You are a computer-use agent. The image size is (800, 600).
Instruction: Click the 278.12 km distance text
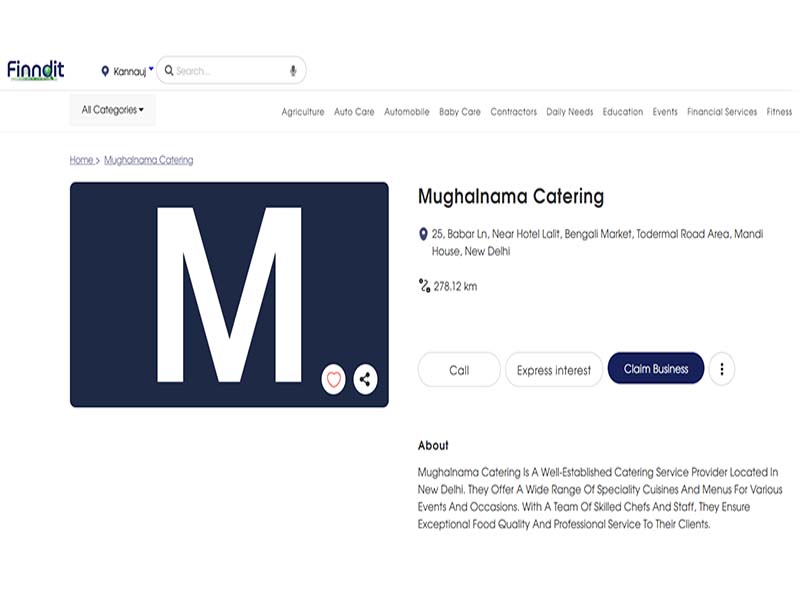click(455, 287)
